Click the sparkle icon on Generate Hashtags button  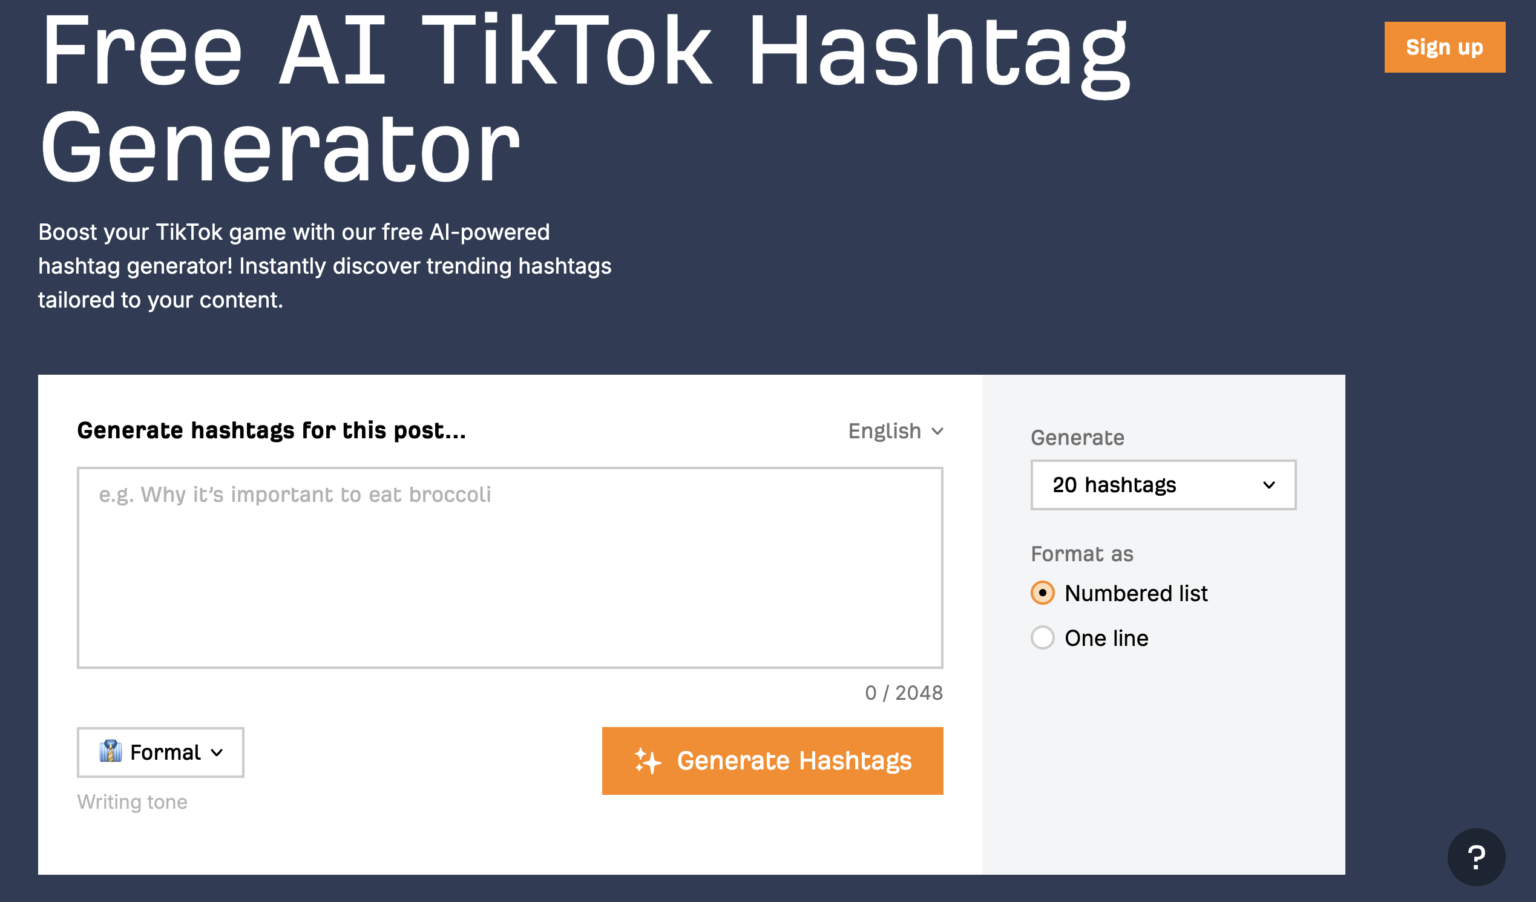point(649,761)
